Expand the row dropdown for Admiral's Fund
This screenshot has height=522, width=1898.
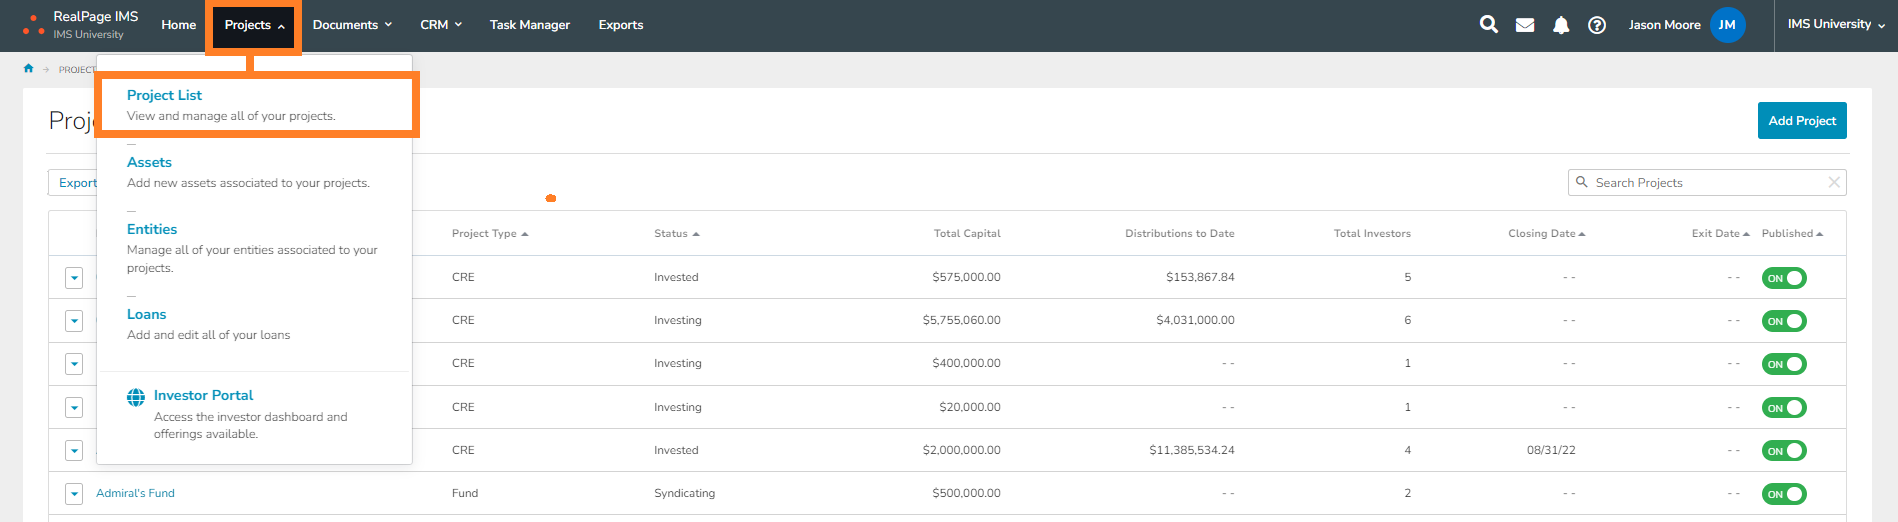tap(74, 494)
